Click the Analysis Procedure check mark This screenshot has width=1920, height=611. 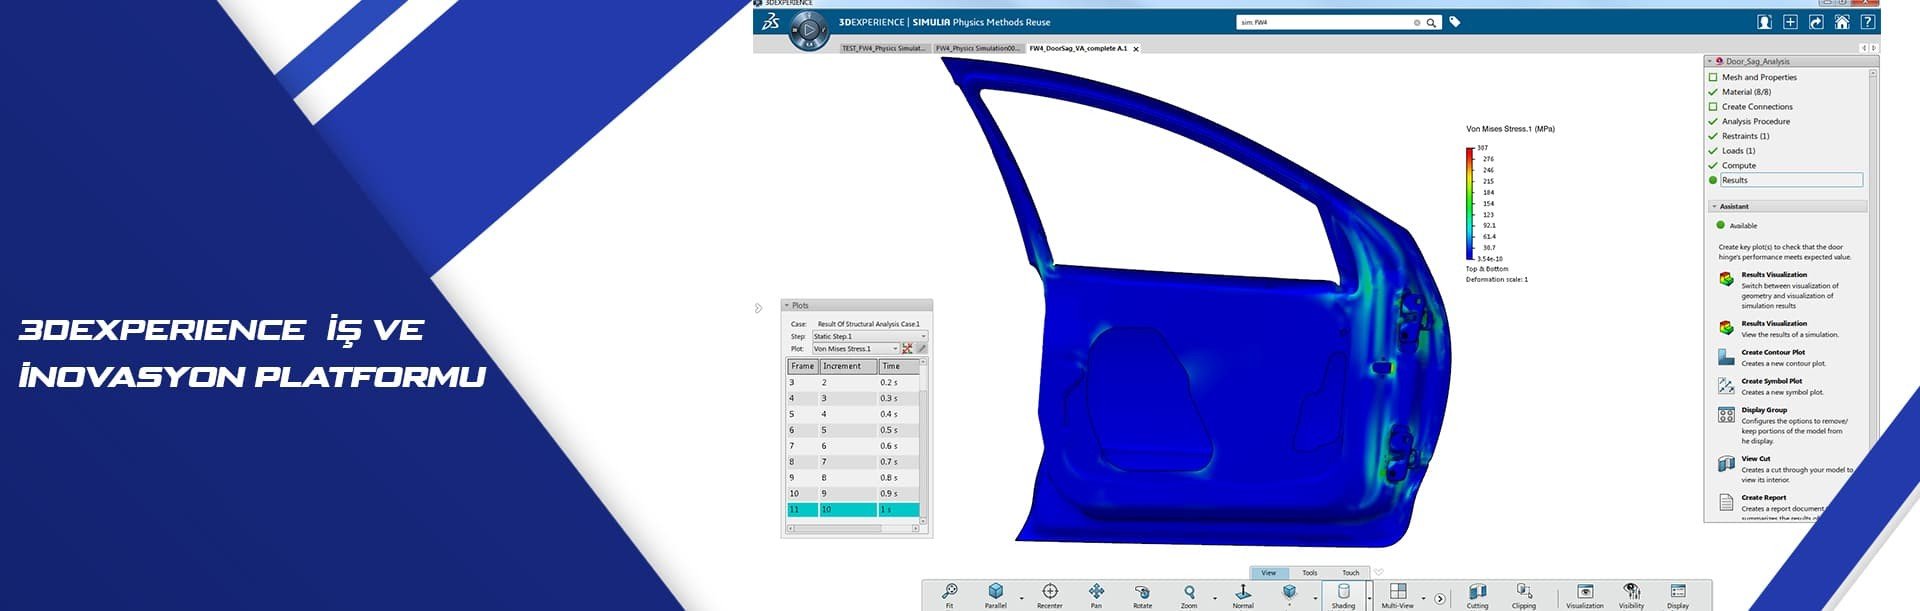coord(1713,121)
